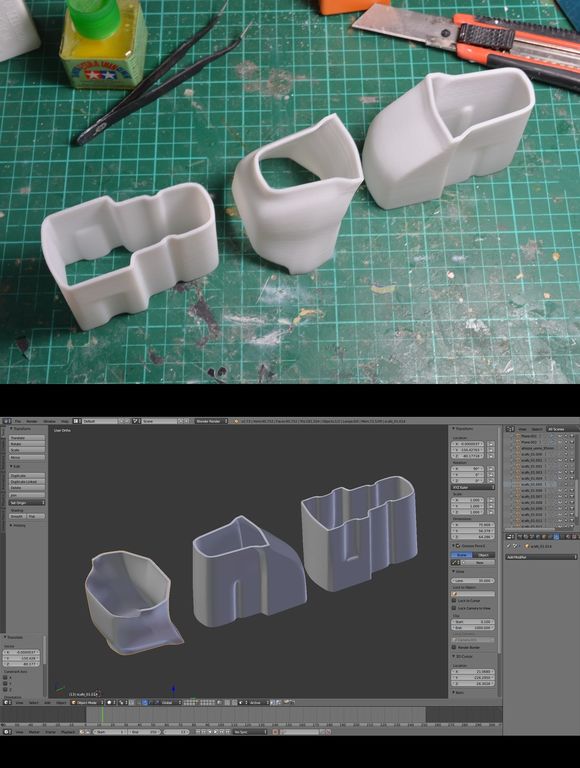
Task: Open the File menu
Action: (18, 421)
